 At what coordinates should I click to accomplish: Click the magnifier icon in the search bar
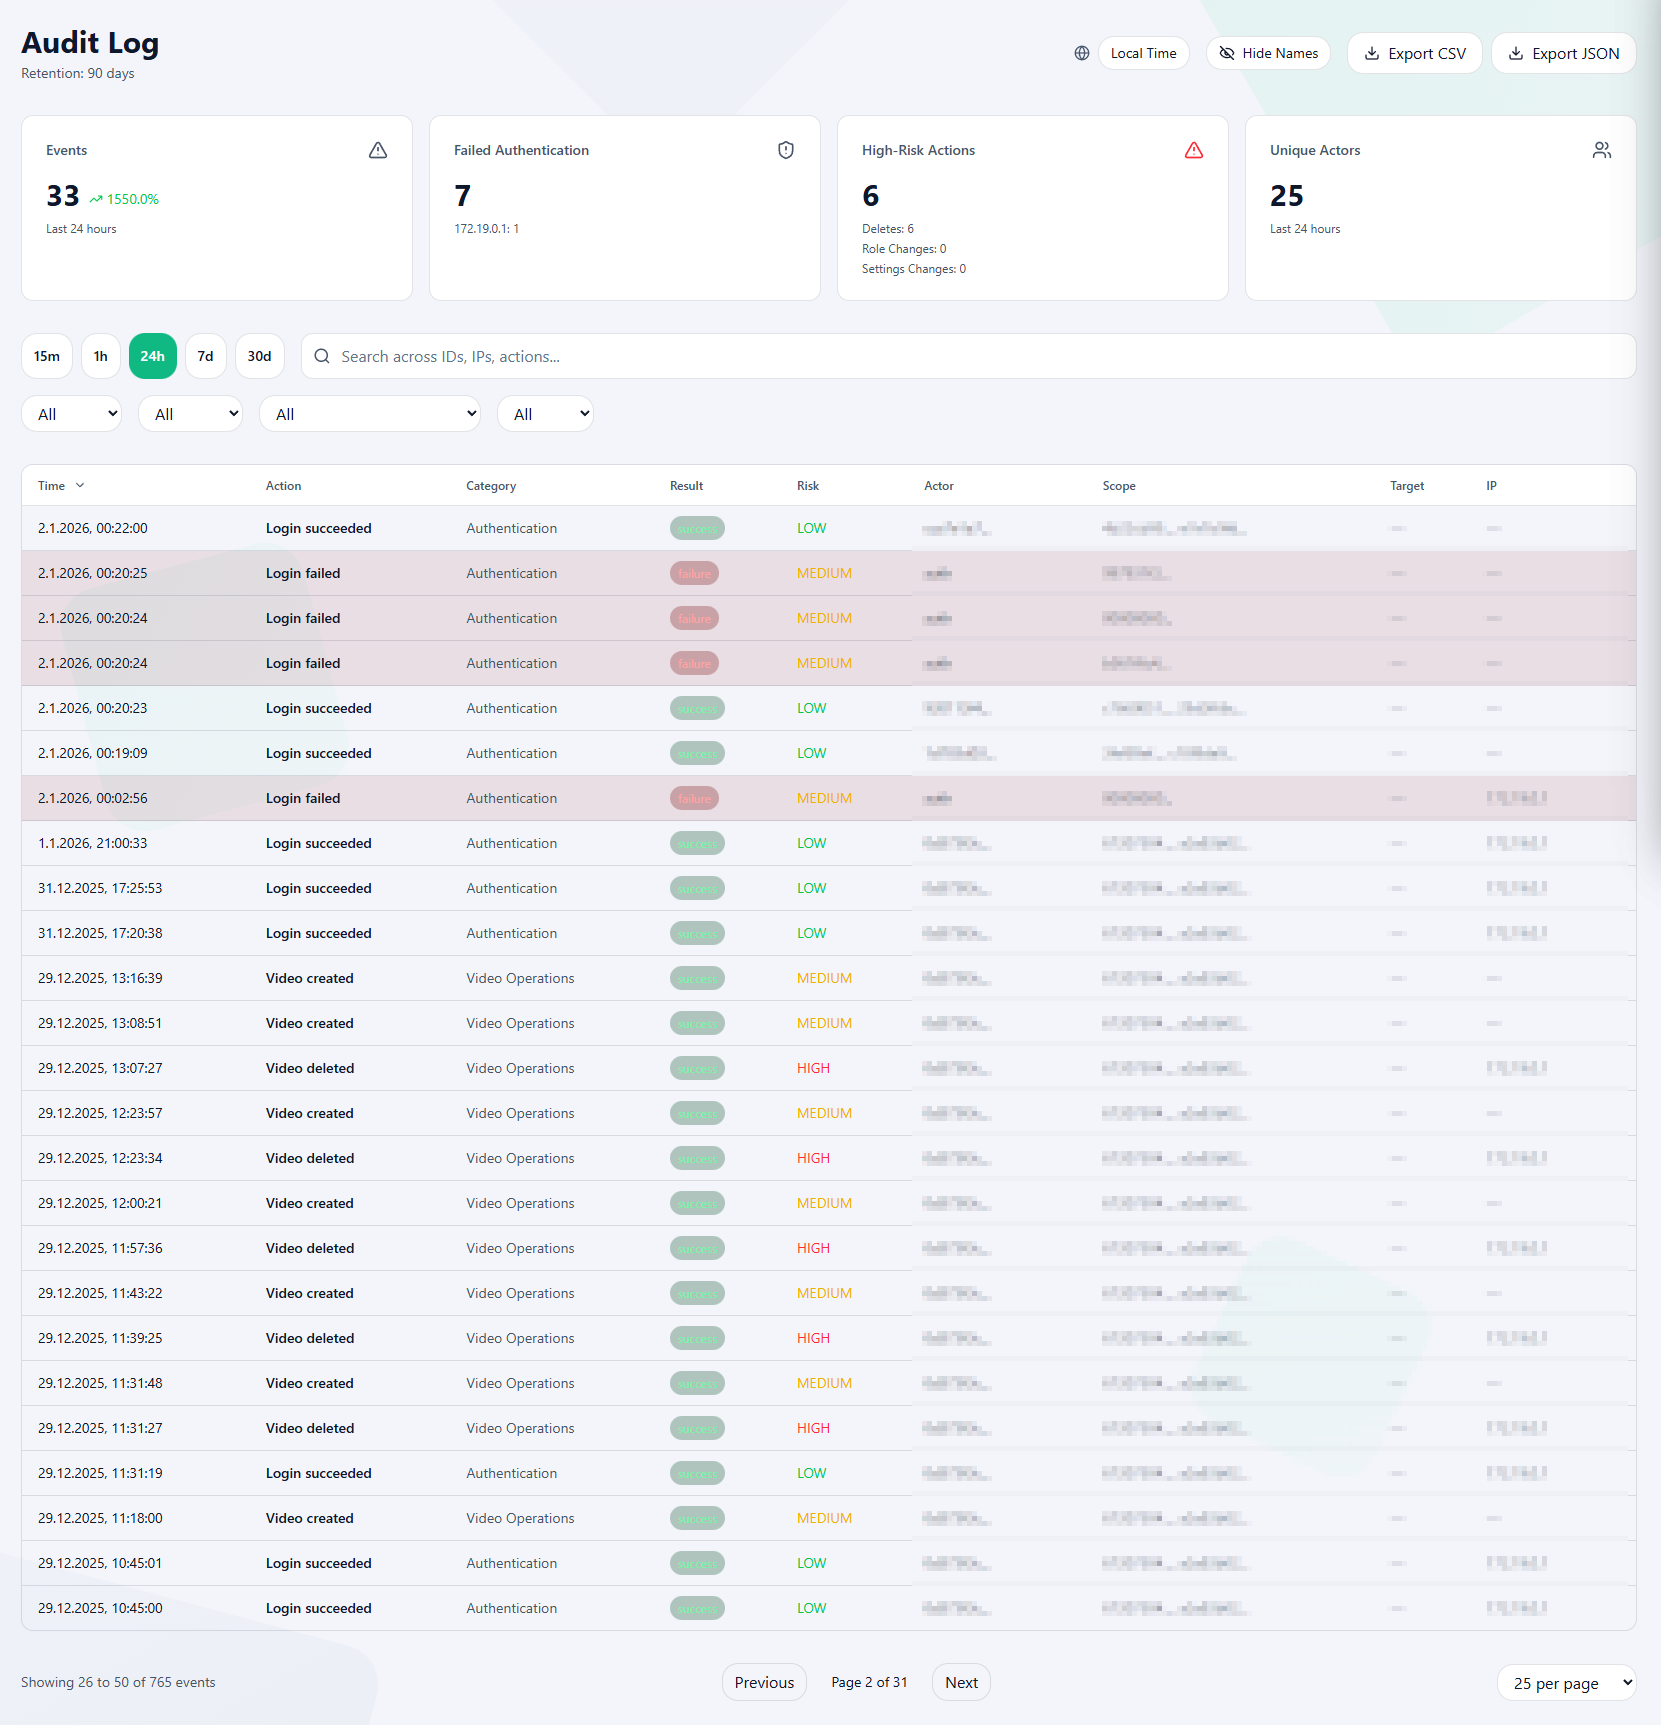pos(321,356)
